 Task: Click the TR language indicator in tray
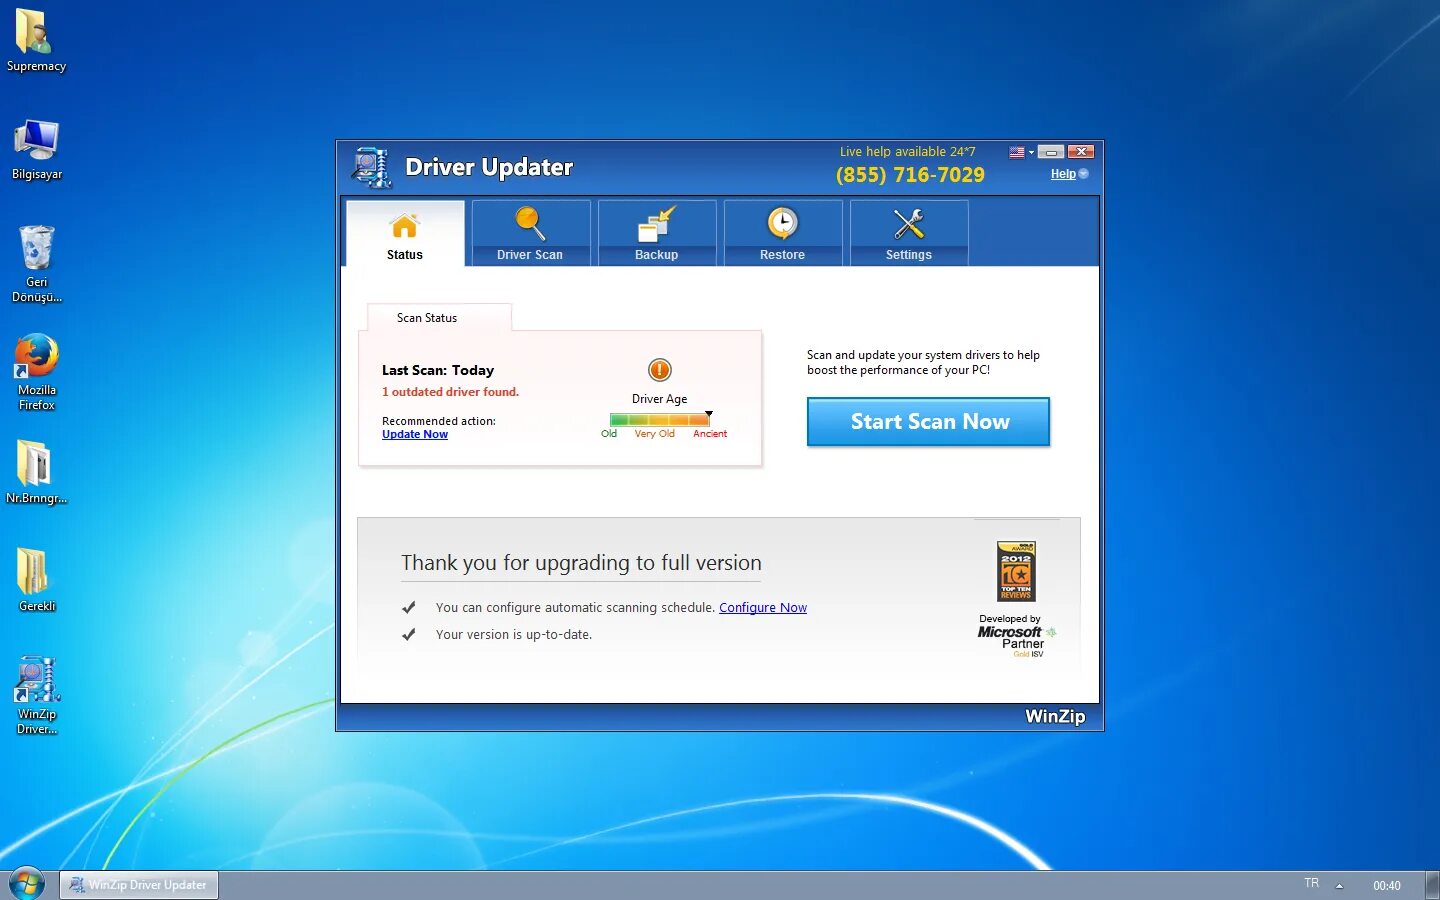point(1312,883)
